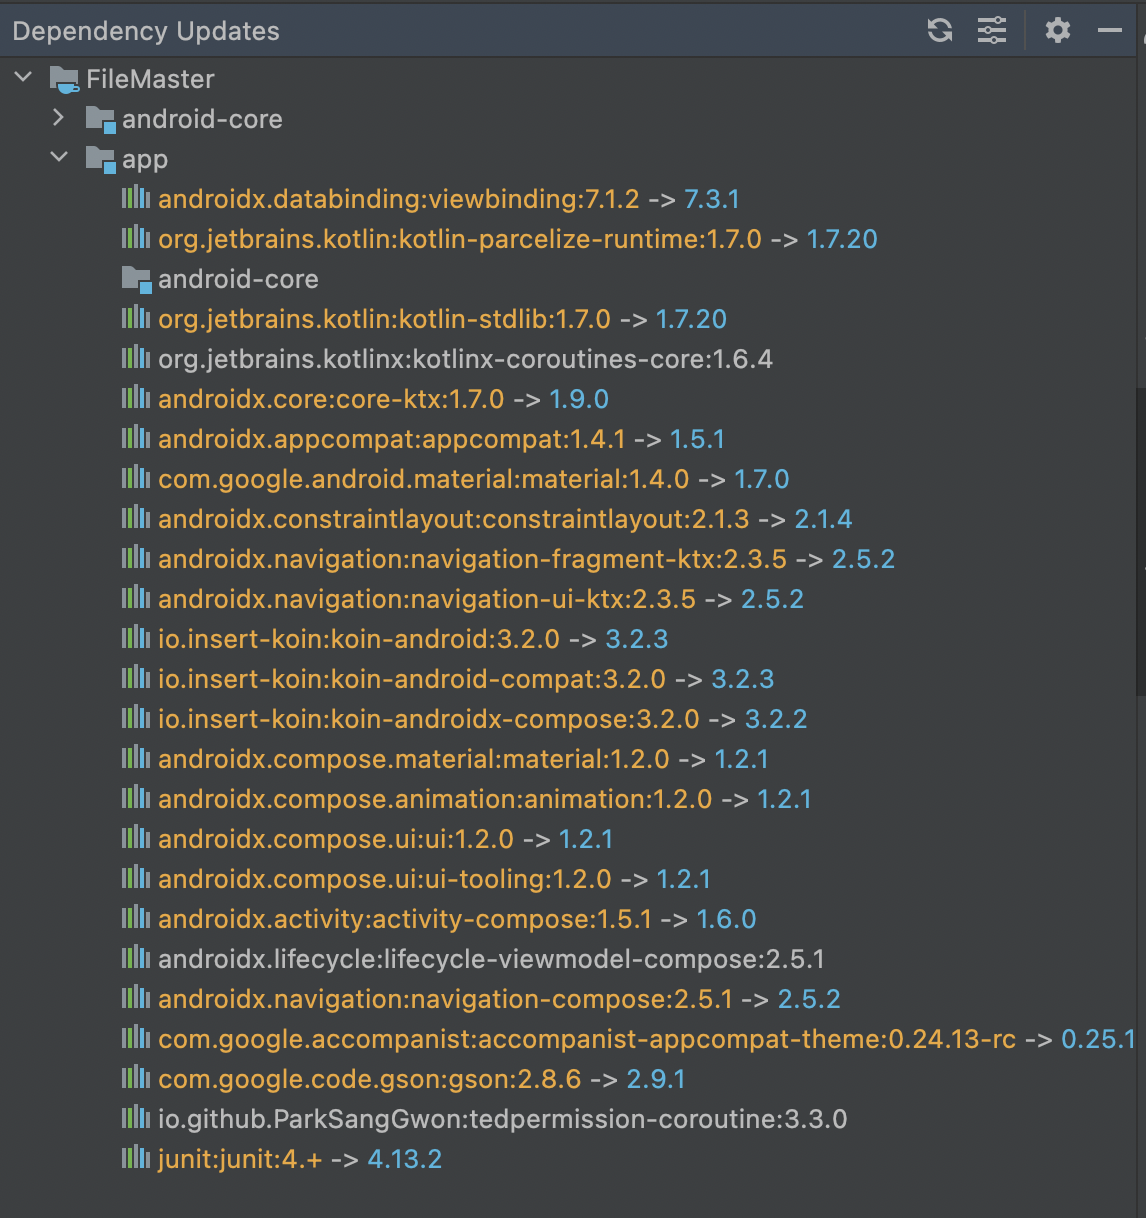Select tedpermission-coroutine:3.3.0 row
The height and width of the screenshot is (1218, 1146).
point(503,1119)
